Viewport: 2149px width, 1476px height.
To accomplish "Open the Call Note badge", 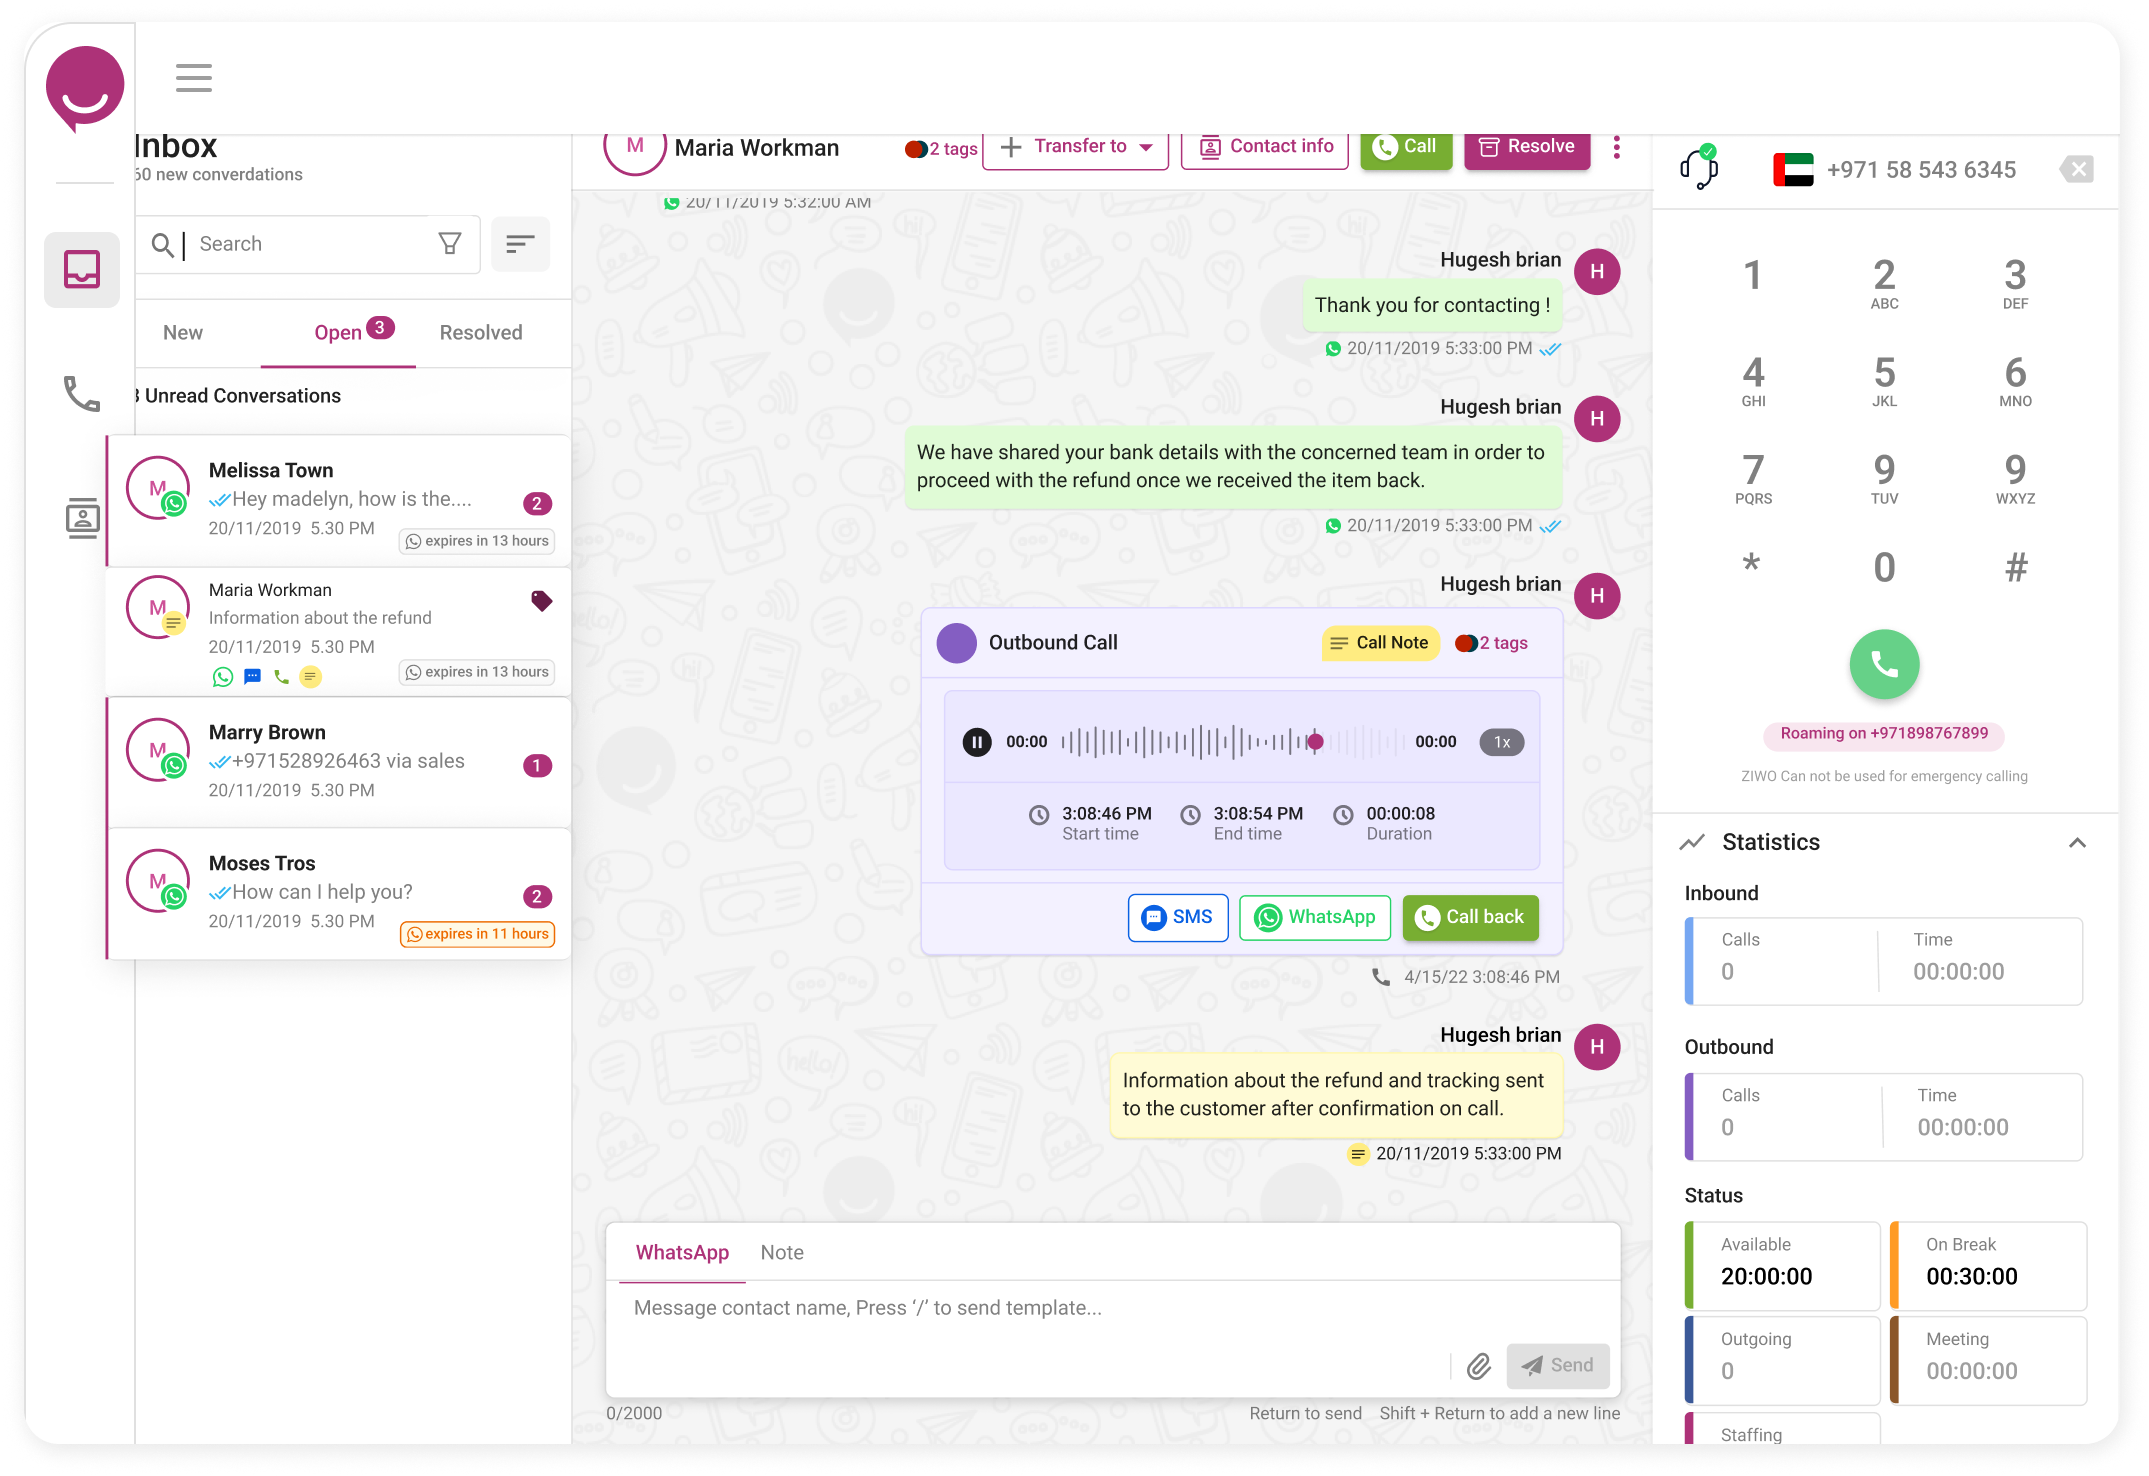I will point(1380,643).
